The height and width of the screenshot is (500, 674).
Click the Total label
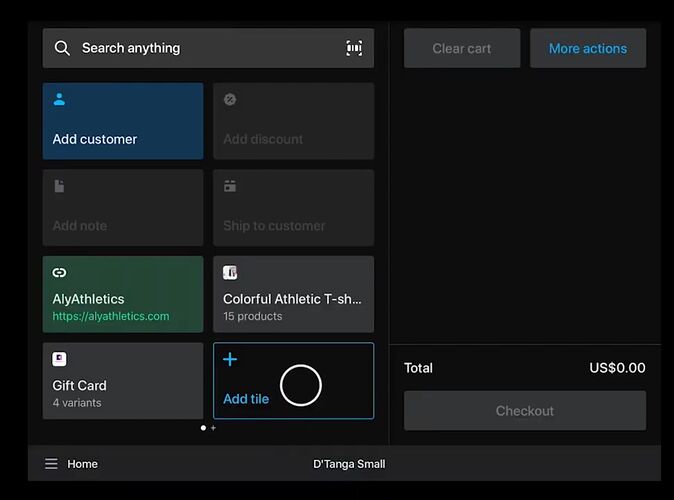[x=418, y=368]
